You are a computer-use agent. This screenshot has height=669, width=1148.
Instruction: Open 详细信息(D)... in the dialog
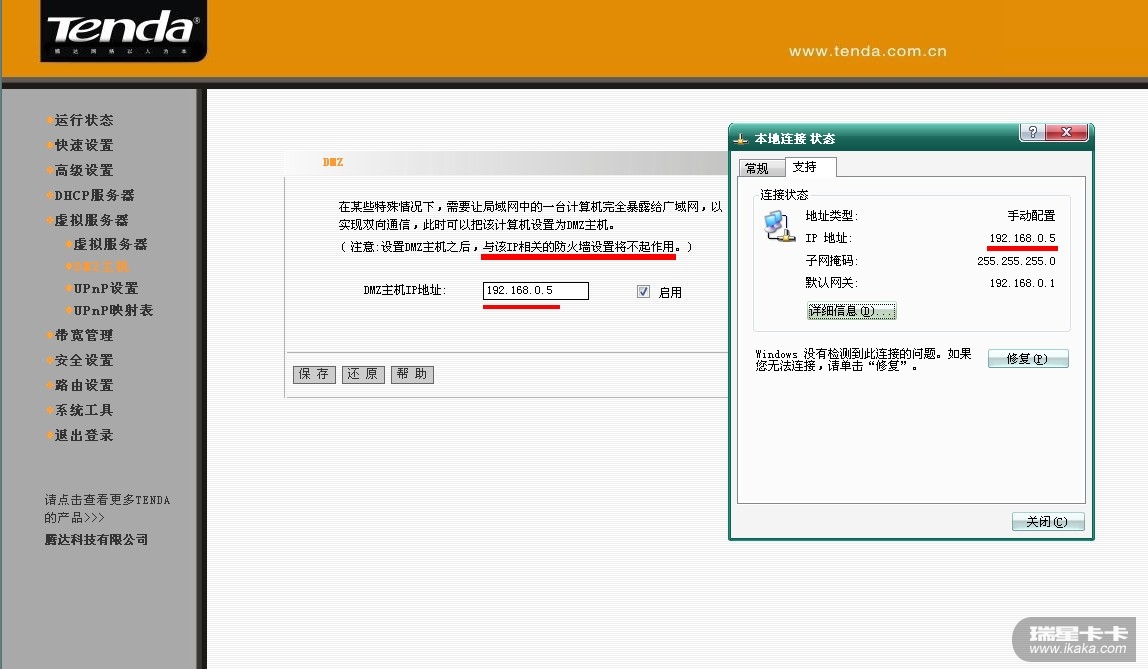coord(851,311)
